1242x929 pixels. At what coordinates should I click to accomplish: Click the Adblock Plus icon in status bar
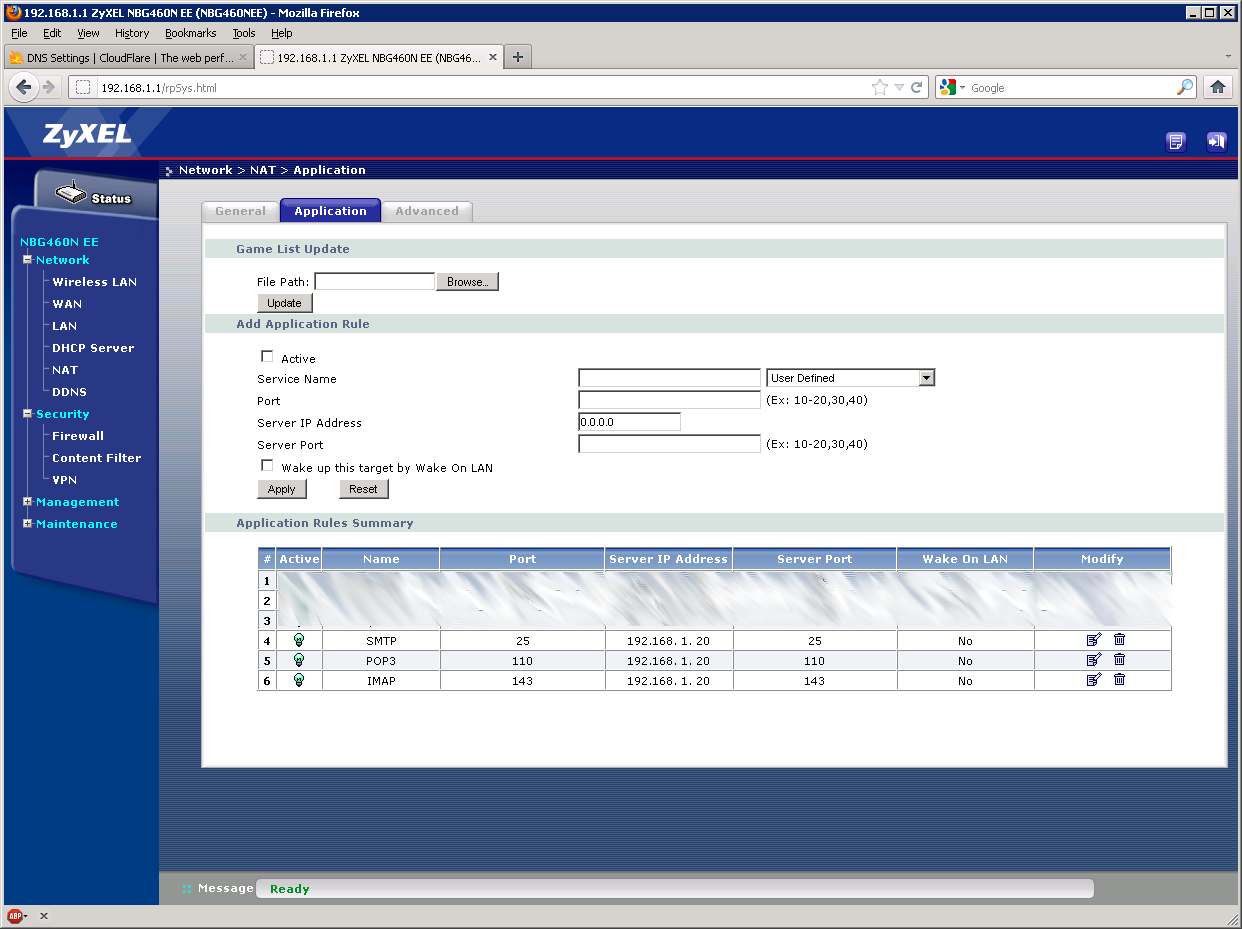pos(15,915)
